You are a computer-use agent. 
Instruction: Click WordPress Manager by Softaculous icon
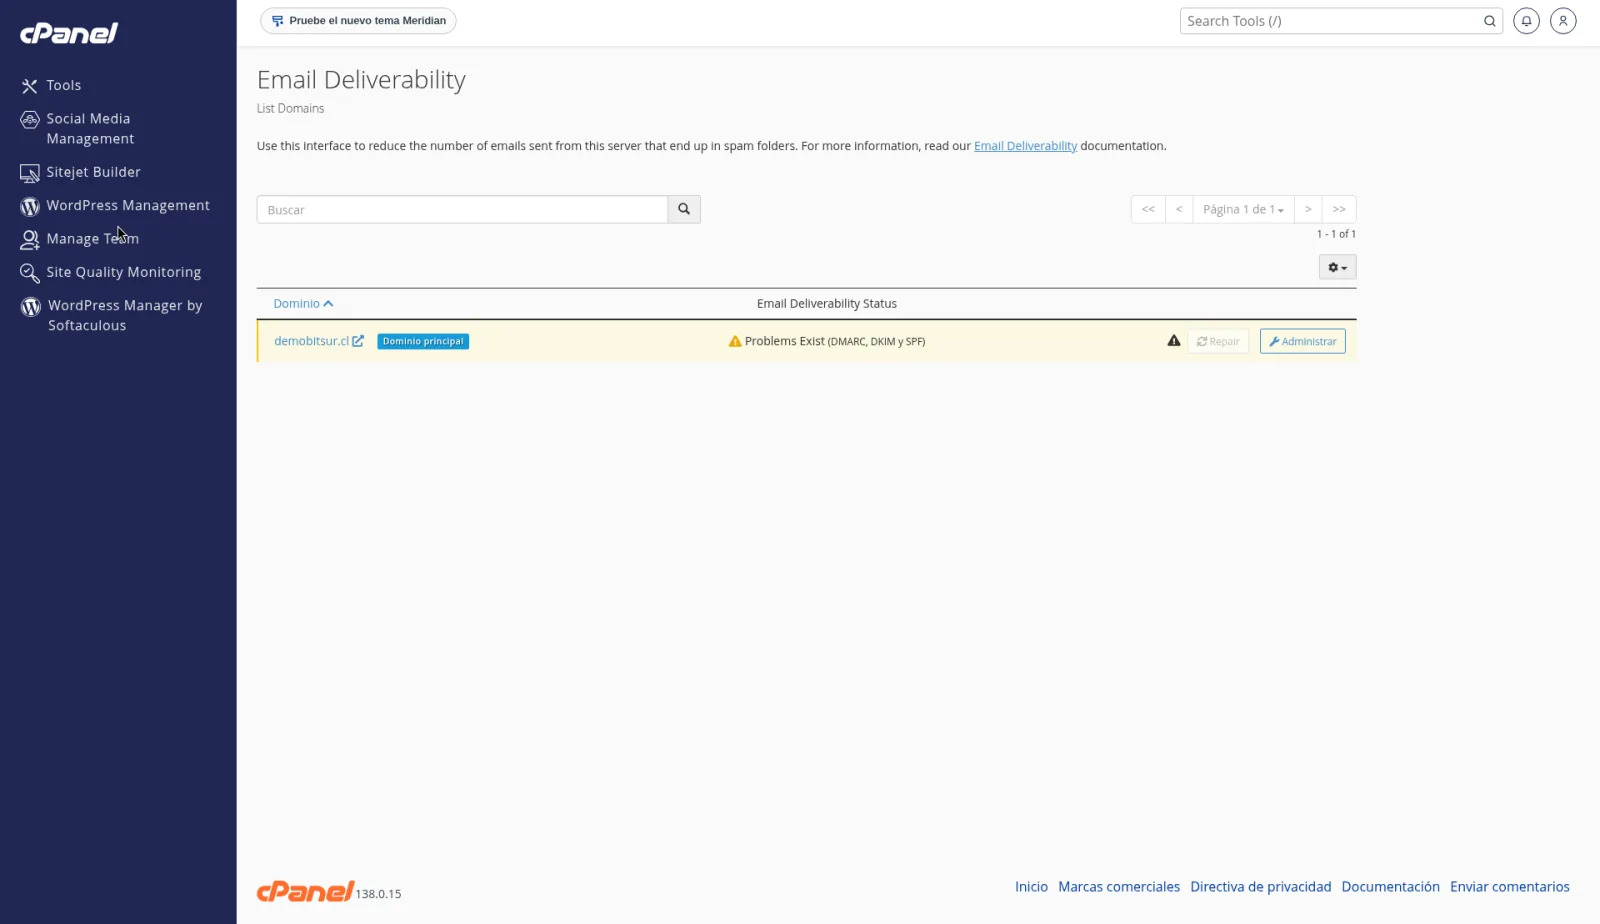[31, 307]
